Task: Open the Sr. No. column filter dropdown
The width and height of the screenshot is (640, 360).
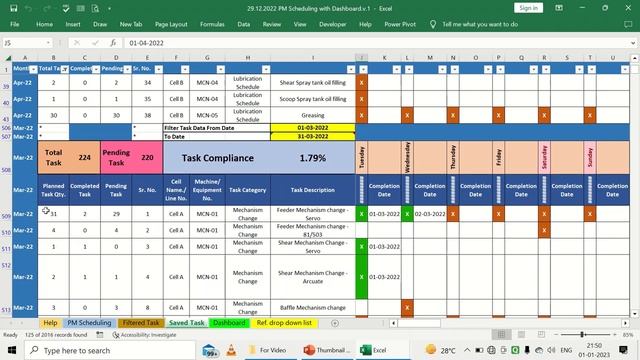Action: 159,70
